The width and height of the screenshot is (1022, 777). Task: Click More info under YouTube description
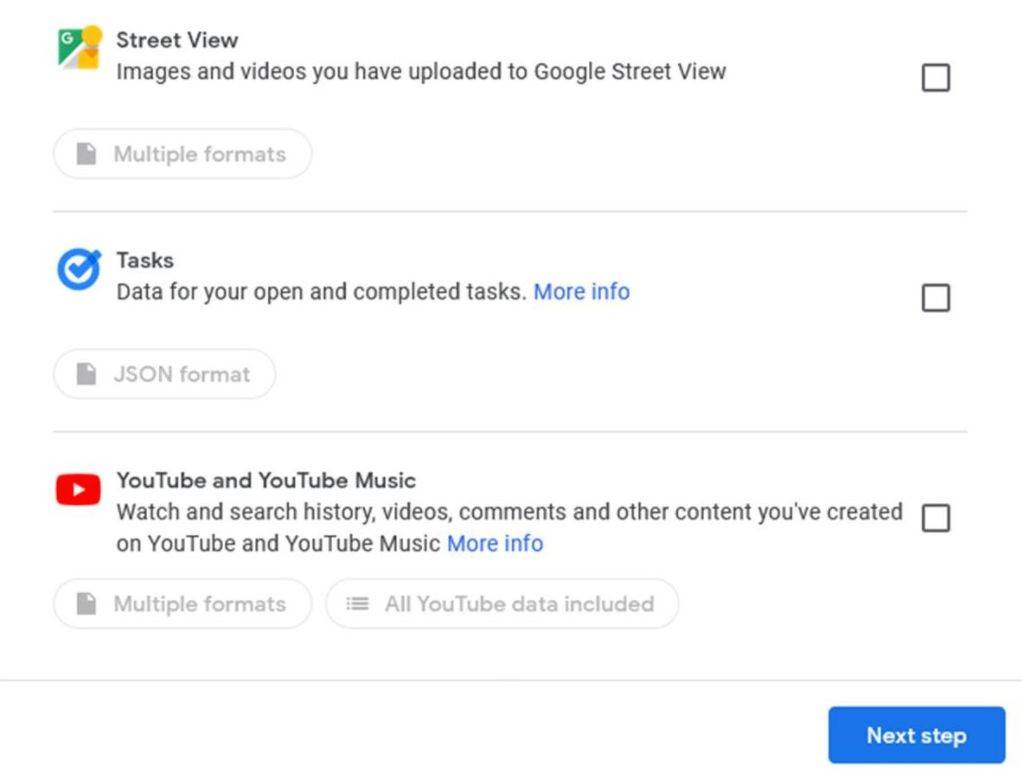(x=495, y=543)
